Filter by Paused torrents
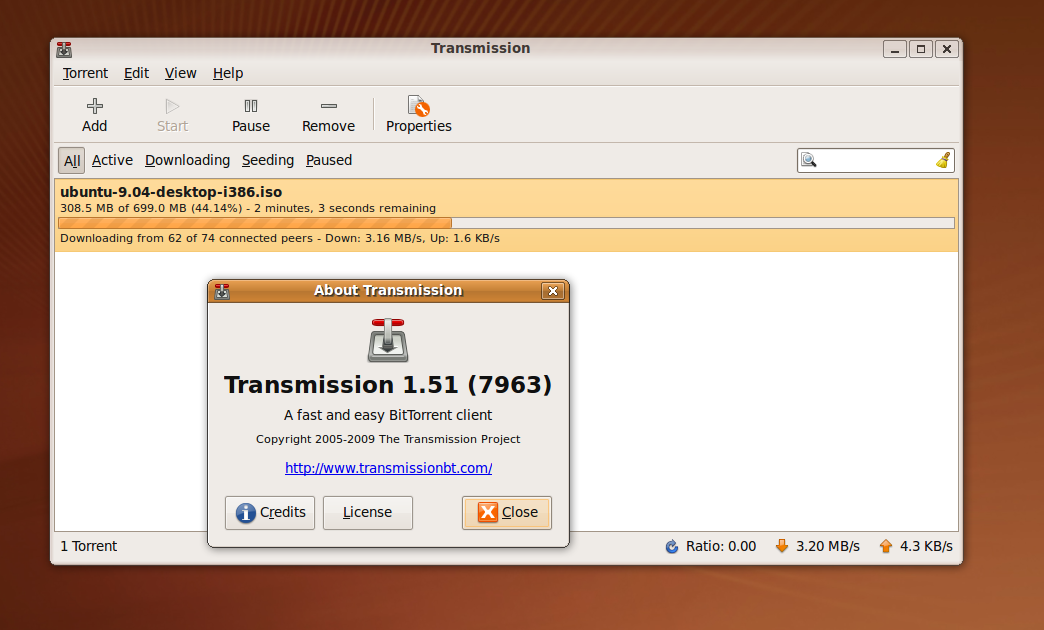 [329, 160]
